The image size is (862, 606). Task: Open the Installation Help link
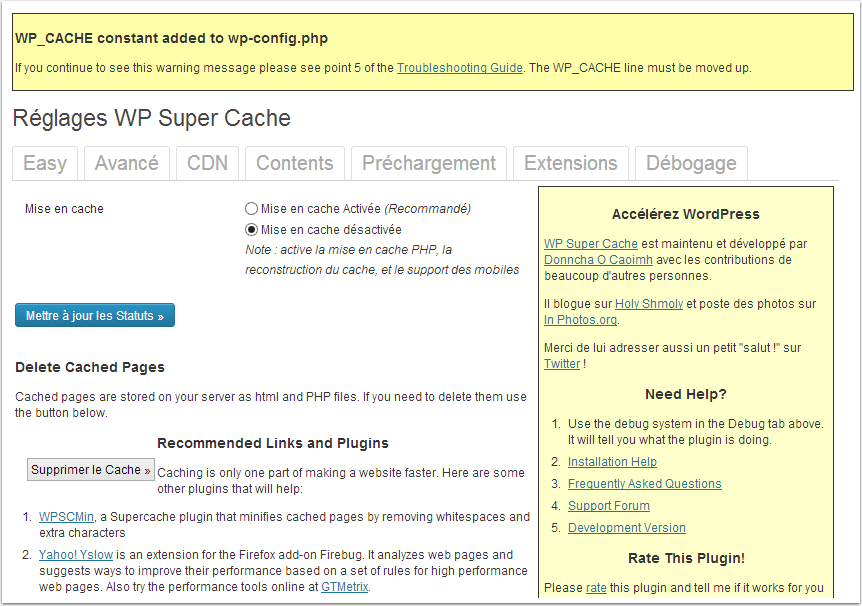(x=612, y=462)
